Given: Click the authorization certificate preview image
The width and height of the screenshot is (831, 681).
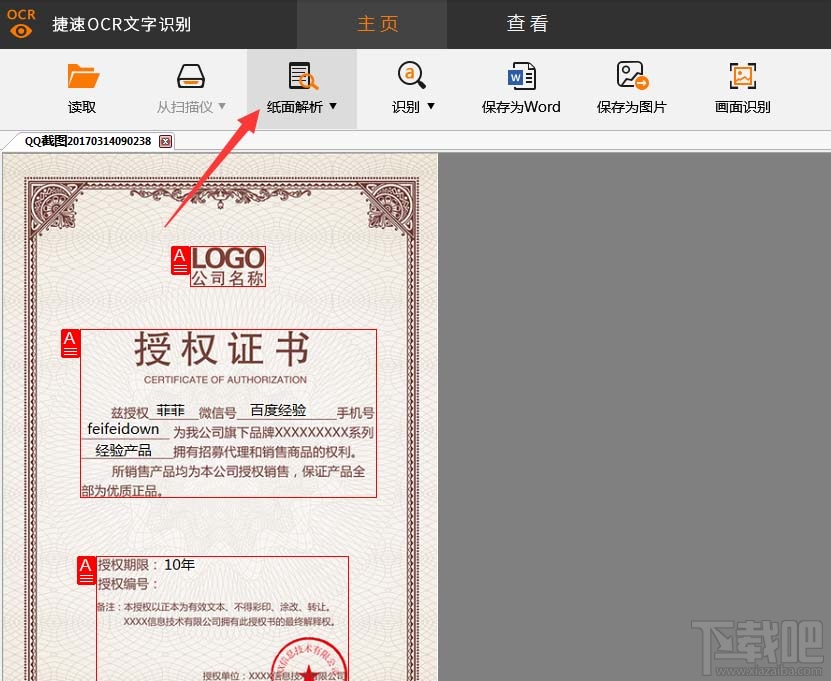Looking at the screenshot, I should click(x=222, y=420).
